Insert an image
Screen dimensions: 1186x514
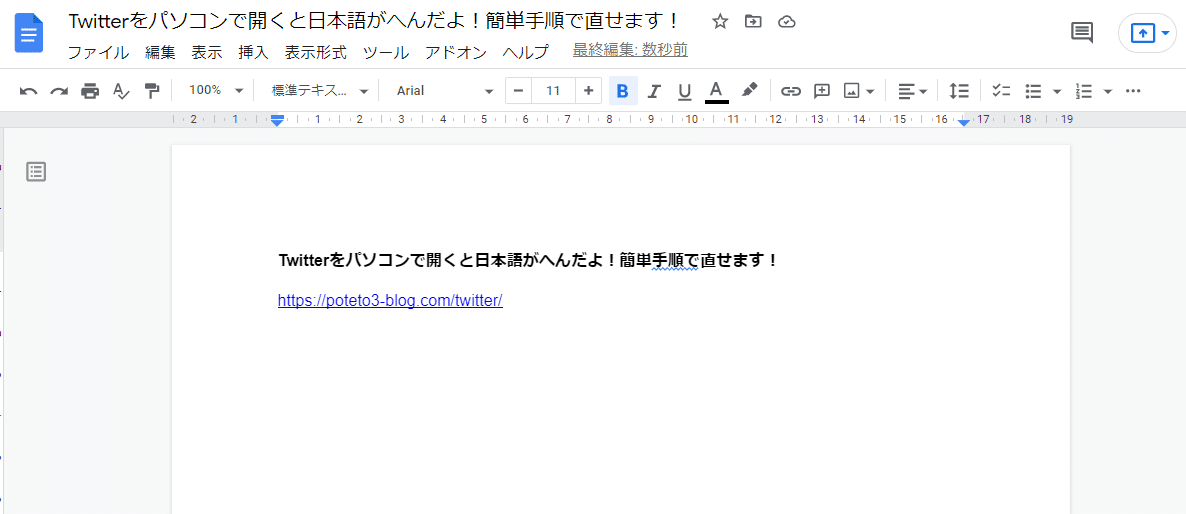pyautogui.click(x=852, y=91)
